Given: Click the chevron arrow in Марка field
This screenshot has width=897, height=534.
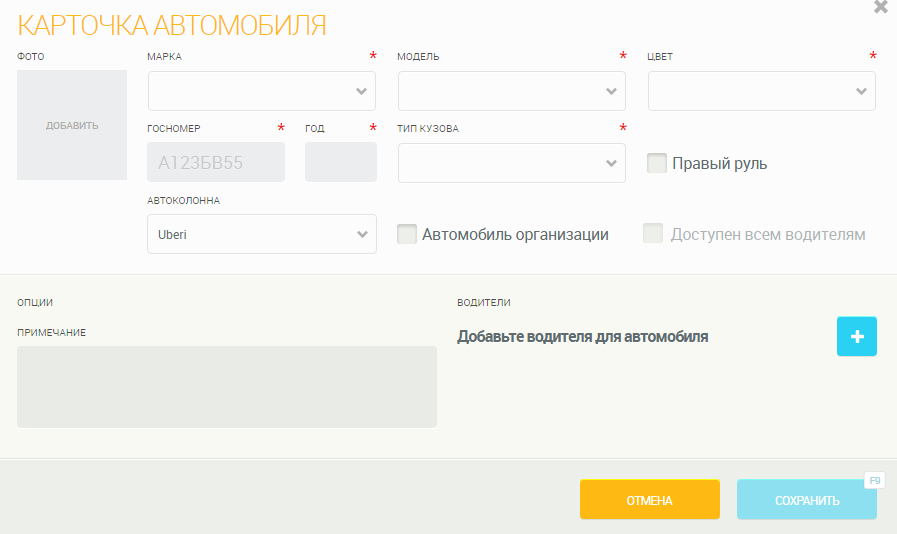Looking at the screenshot, I should (361, 91).
